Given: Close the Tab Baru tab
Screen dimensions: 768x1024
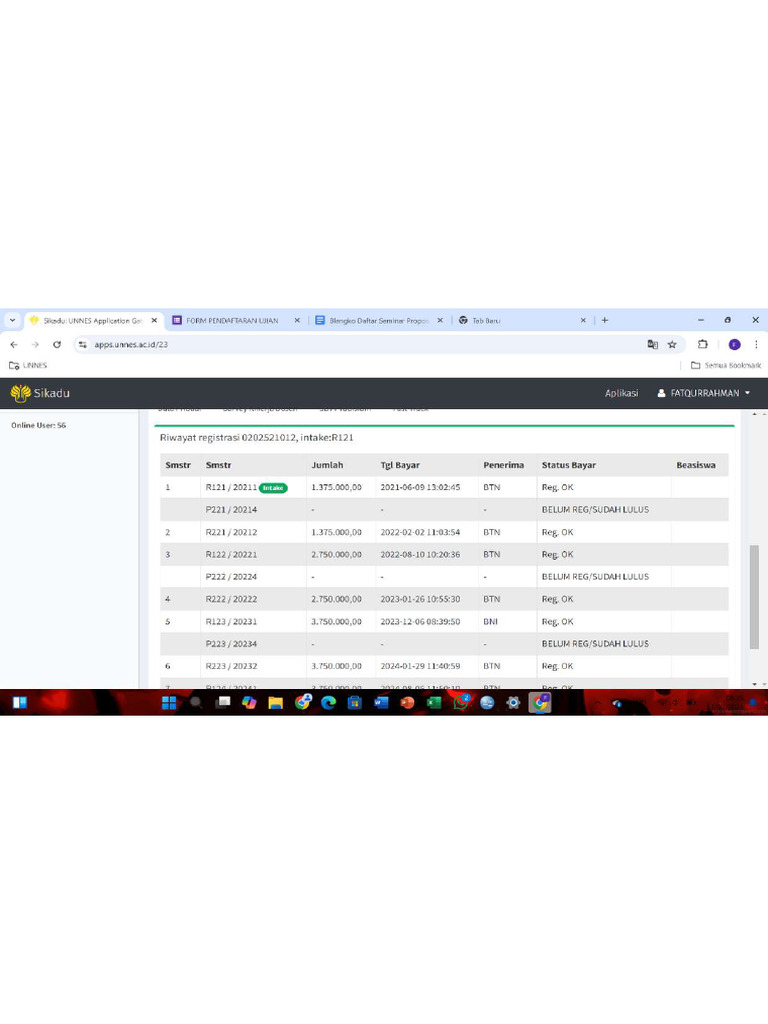Looking at the screenshot, I should (583, 321).
